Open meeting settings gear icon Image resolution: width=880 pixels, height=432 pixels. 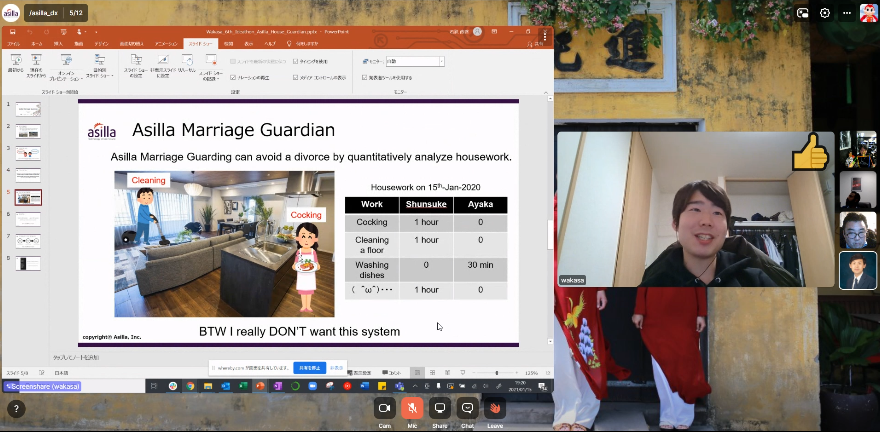tap(824, 13)
